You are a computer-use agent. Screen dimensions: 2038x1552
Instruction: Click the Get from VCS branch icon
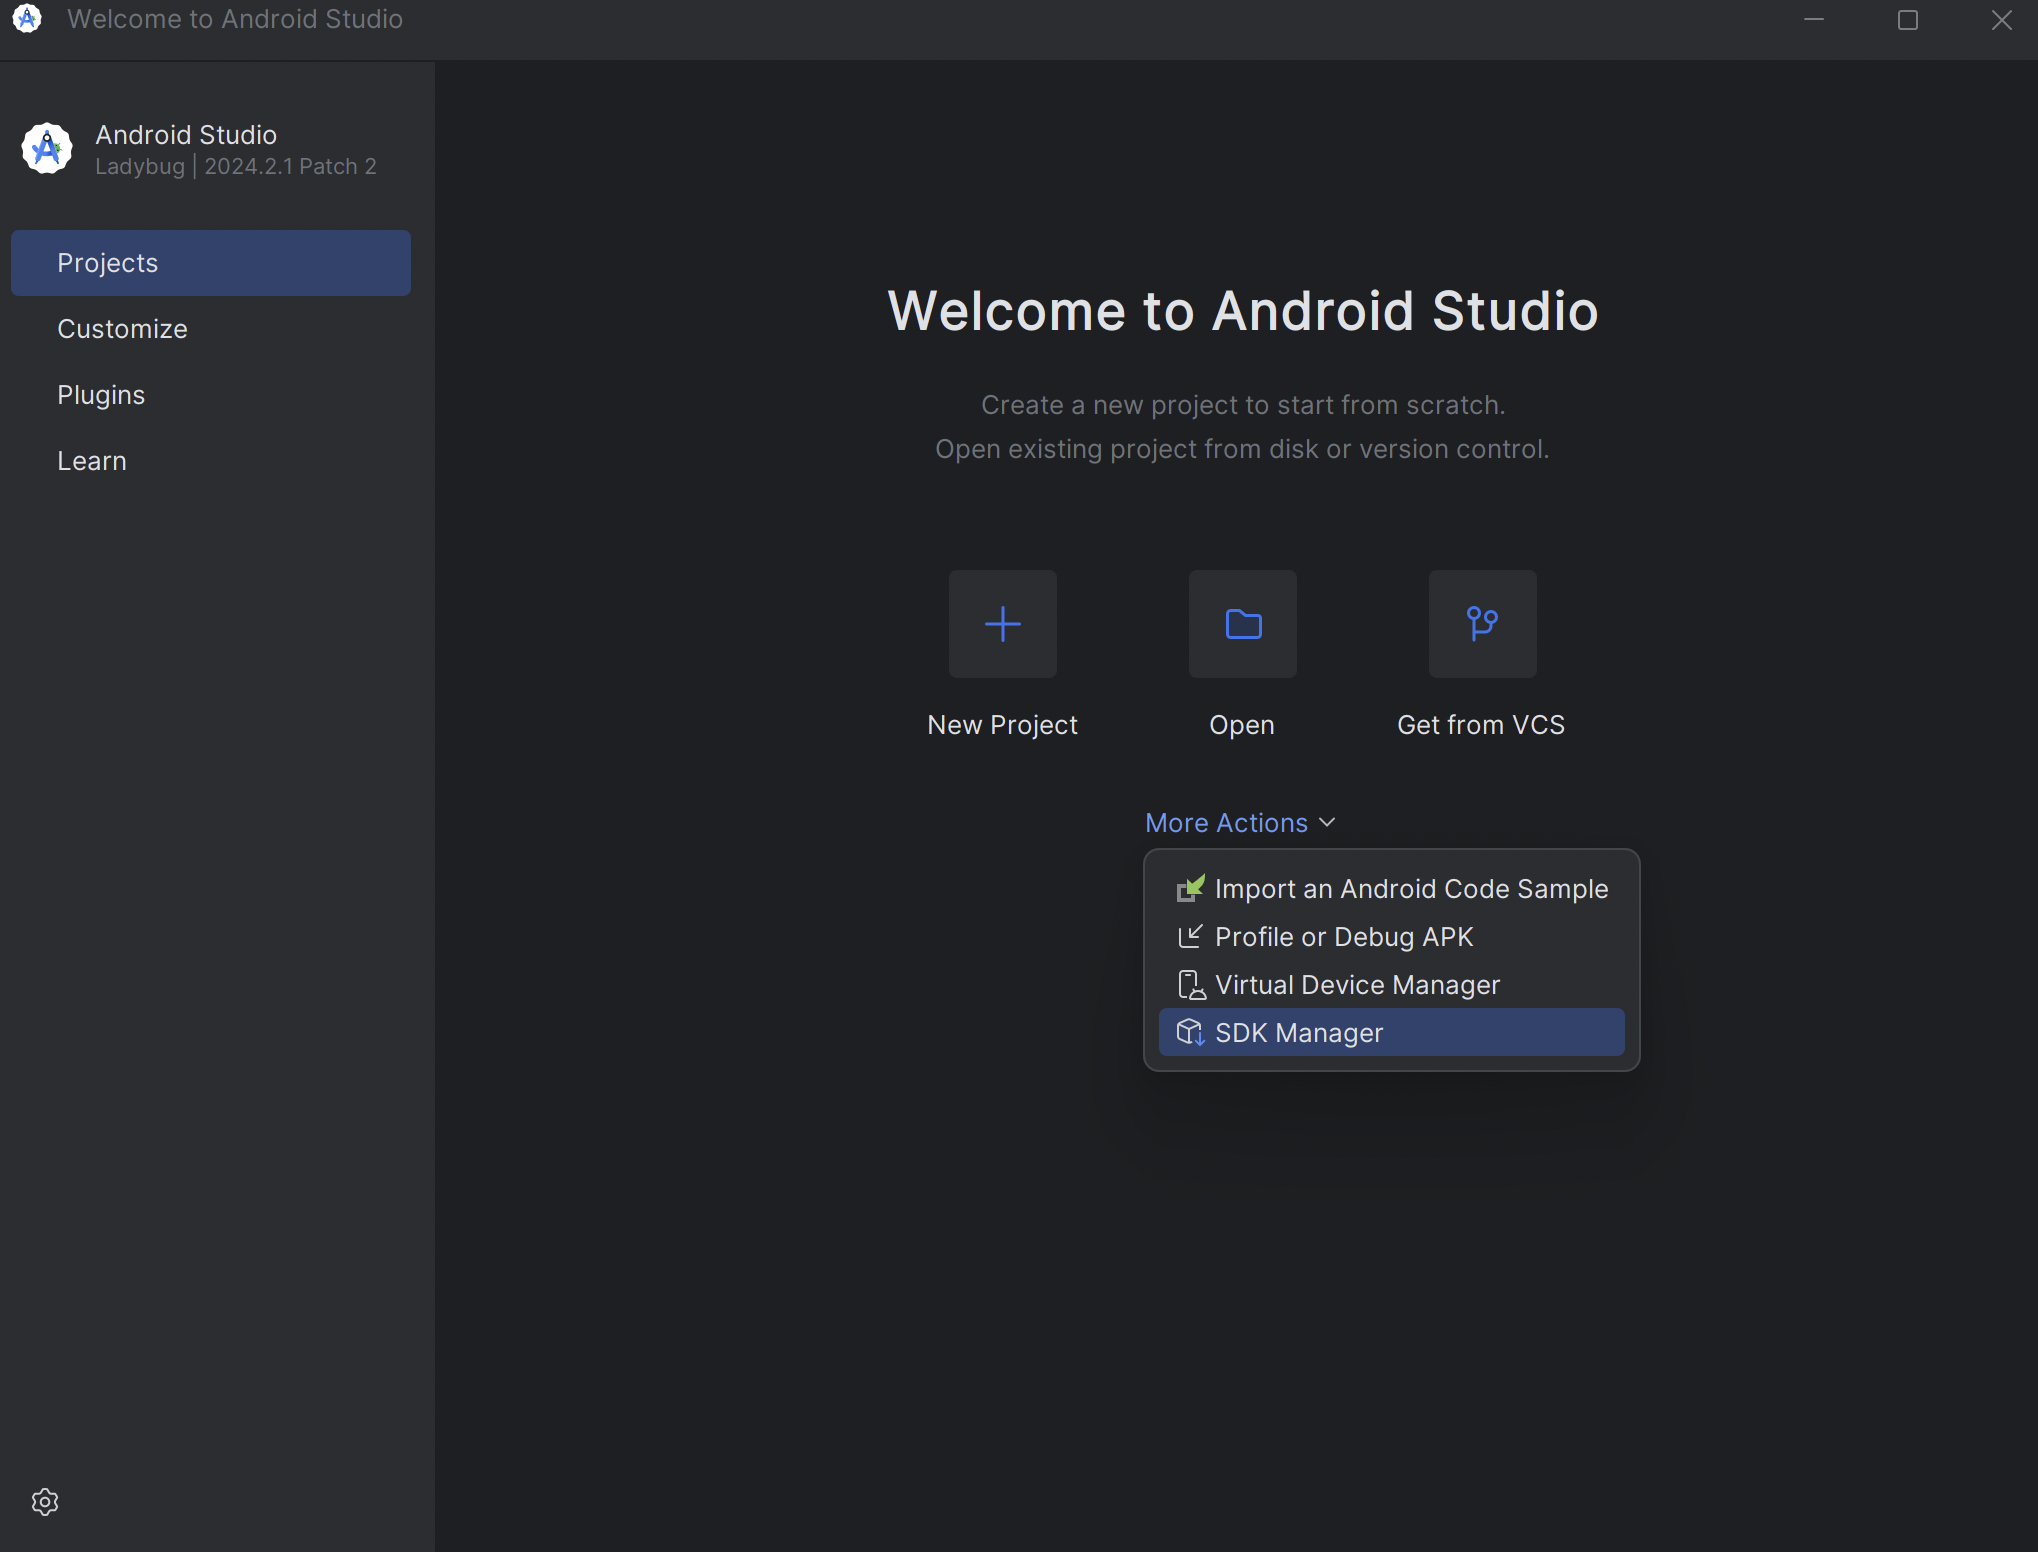(1481, 623)
